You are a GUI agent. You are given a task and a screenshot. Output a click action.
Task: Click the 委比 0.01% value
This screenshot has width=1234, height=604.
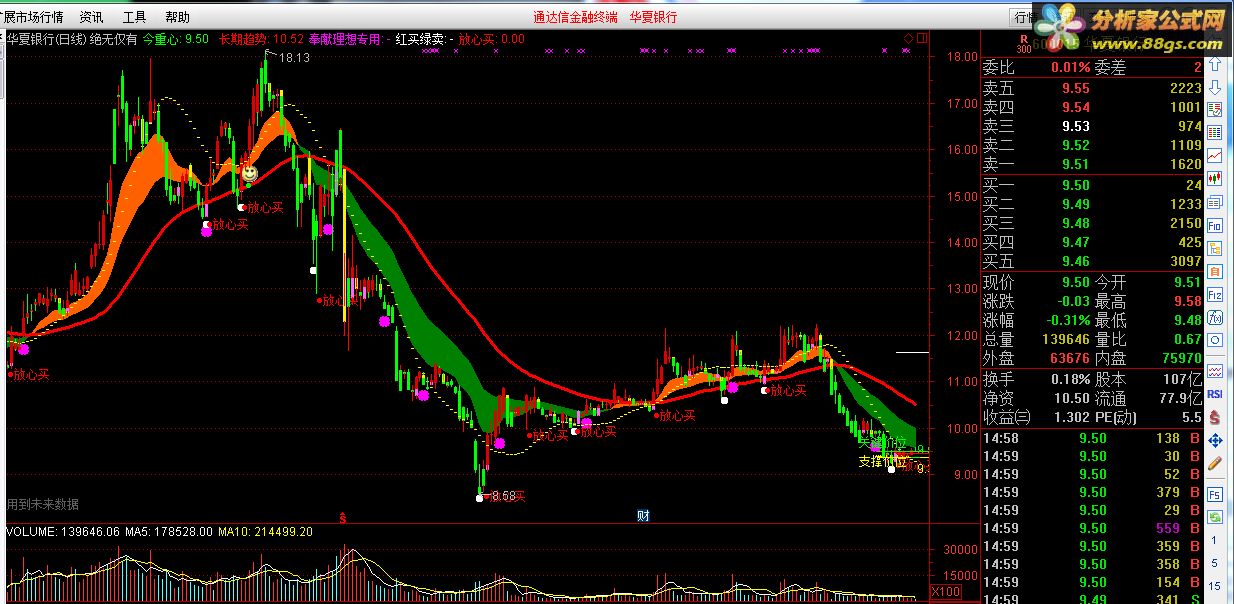point(1070,68)
